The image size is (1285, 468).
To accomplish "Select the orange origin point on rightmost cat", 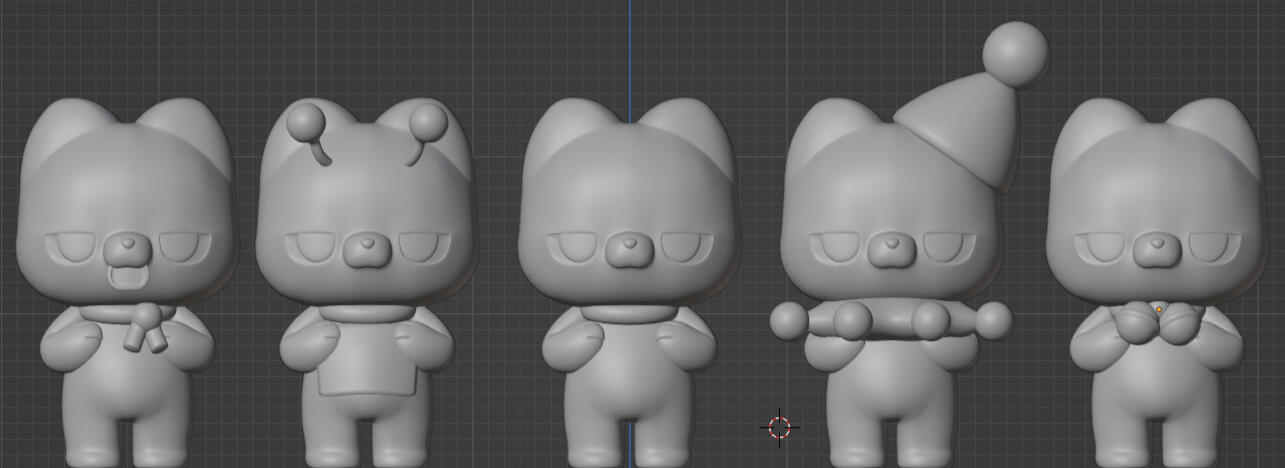I will point(1159,310).
